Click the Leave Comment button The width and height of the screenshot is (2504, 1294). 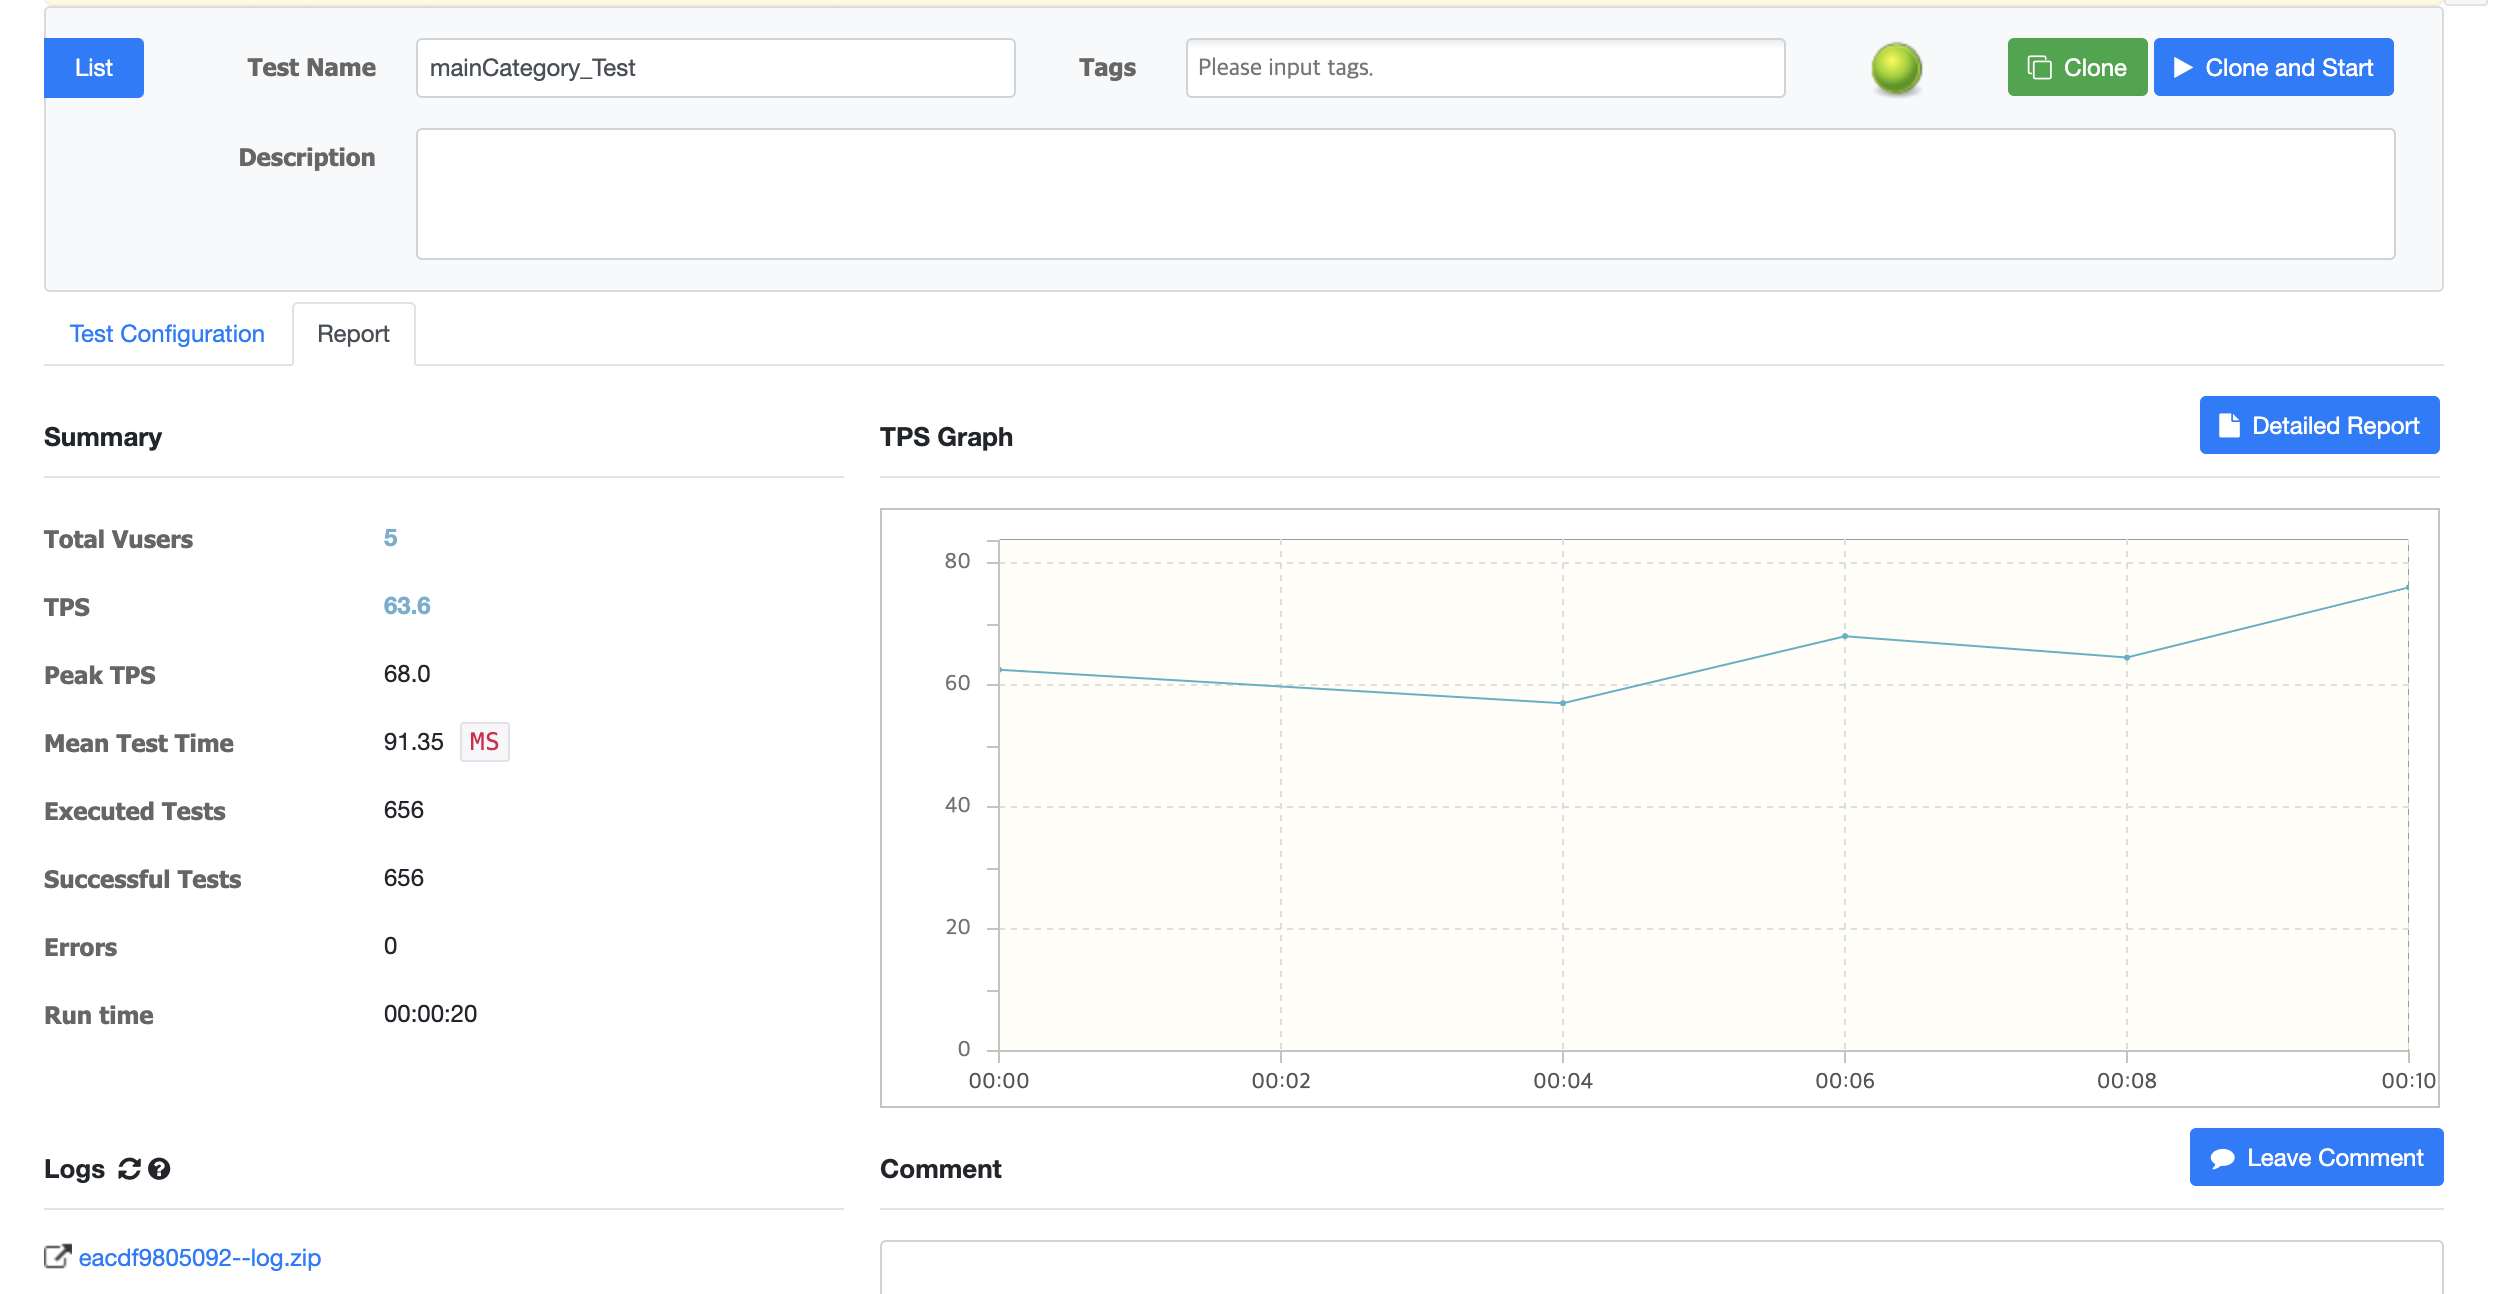coord(2316,1158)
